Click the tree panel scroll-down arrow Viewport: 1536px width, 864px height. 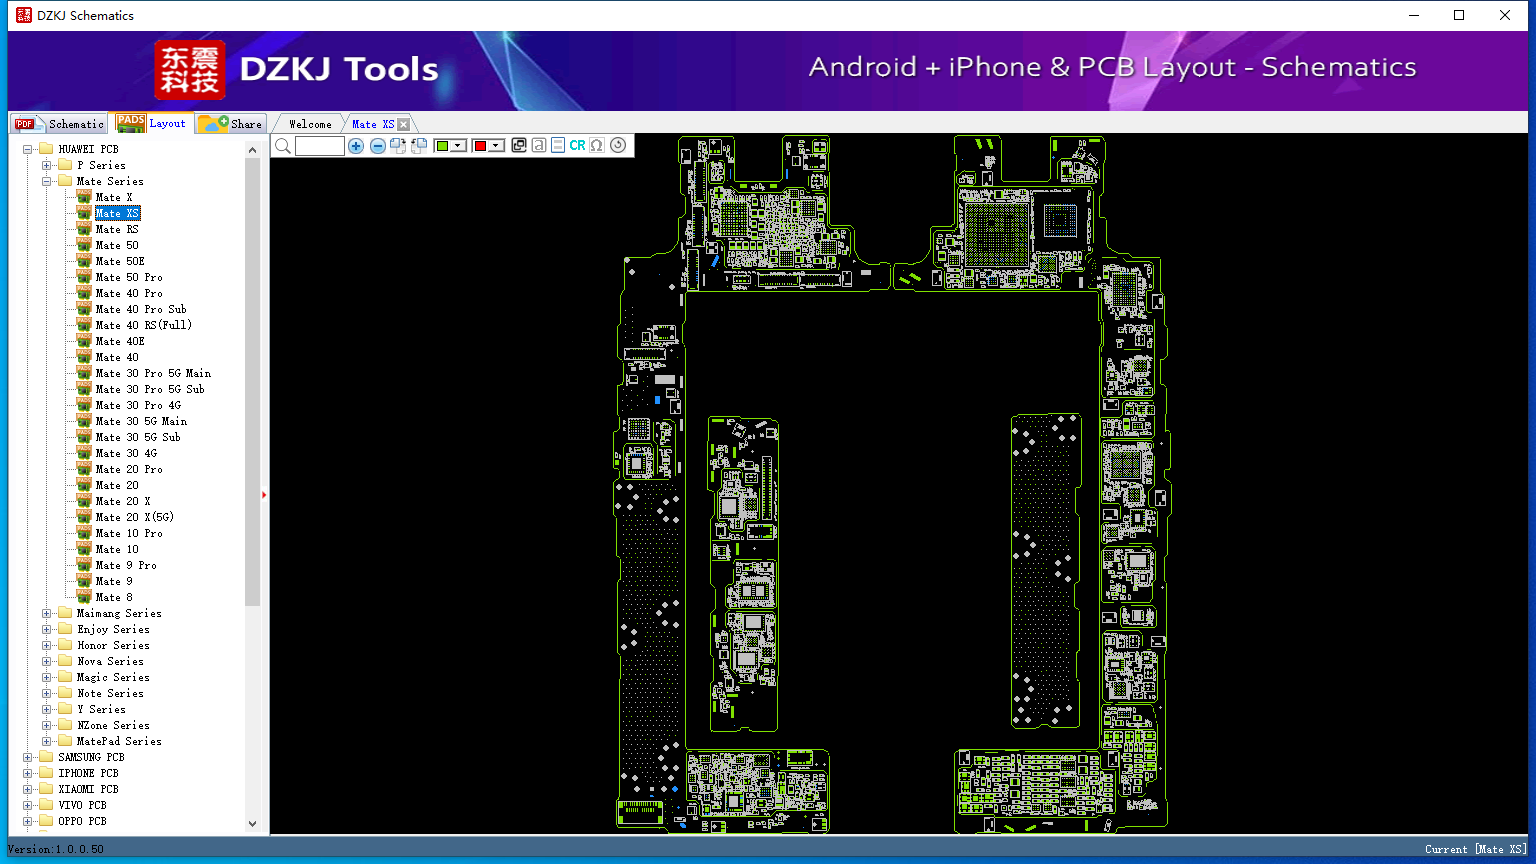[252, 824]
